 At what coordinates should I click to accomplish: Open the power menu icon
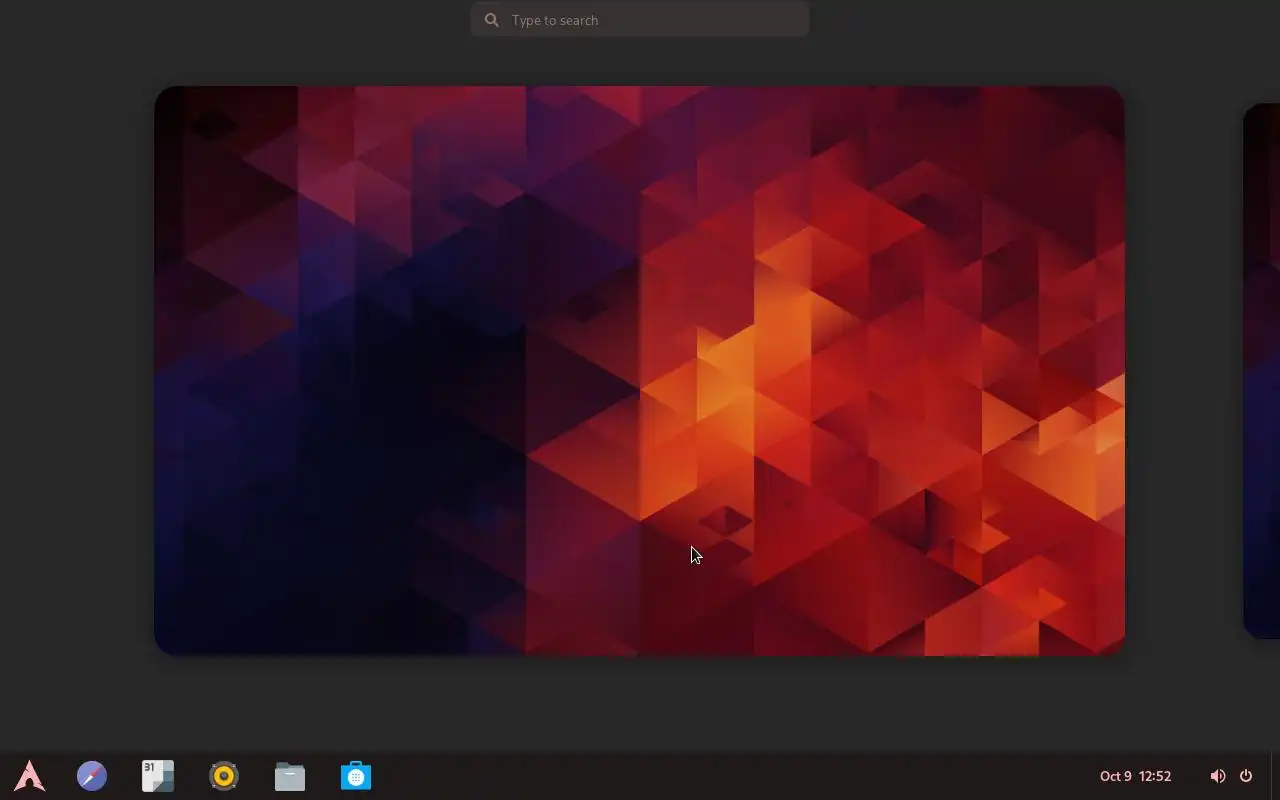click(x=1246, y=776)
